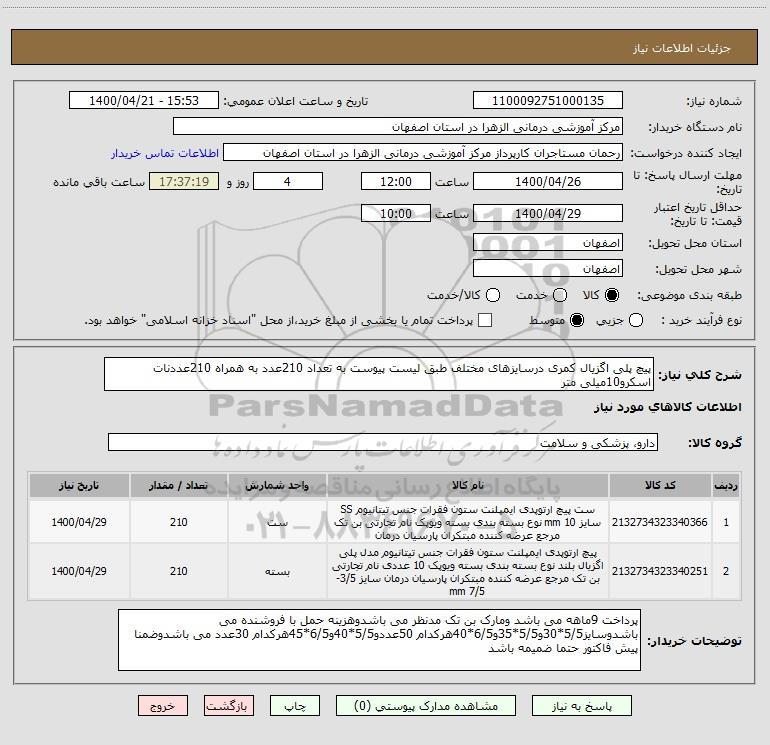The height and width of the screenshot is (745, 770).
Task: Click the شماره نیاز field 1100092751000135
Action: 548,101
